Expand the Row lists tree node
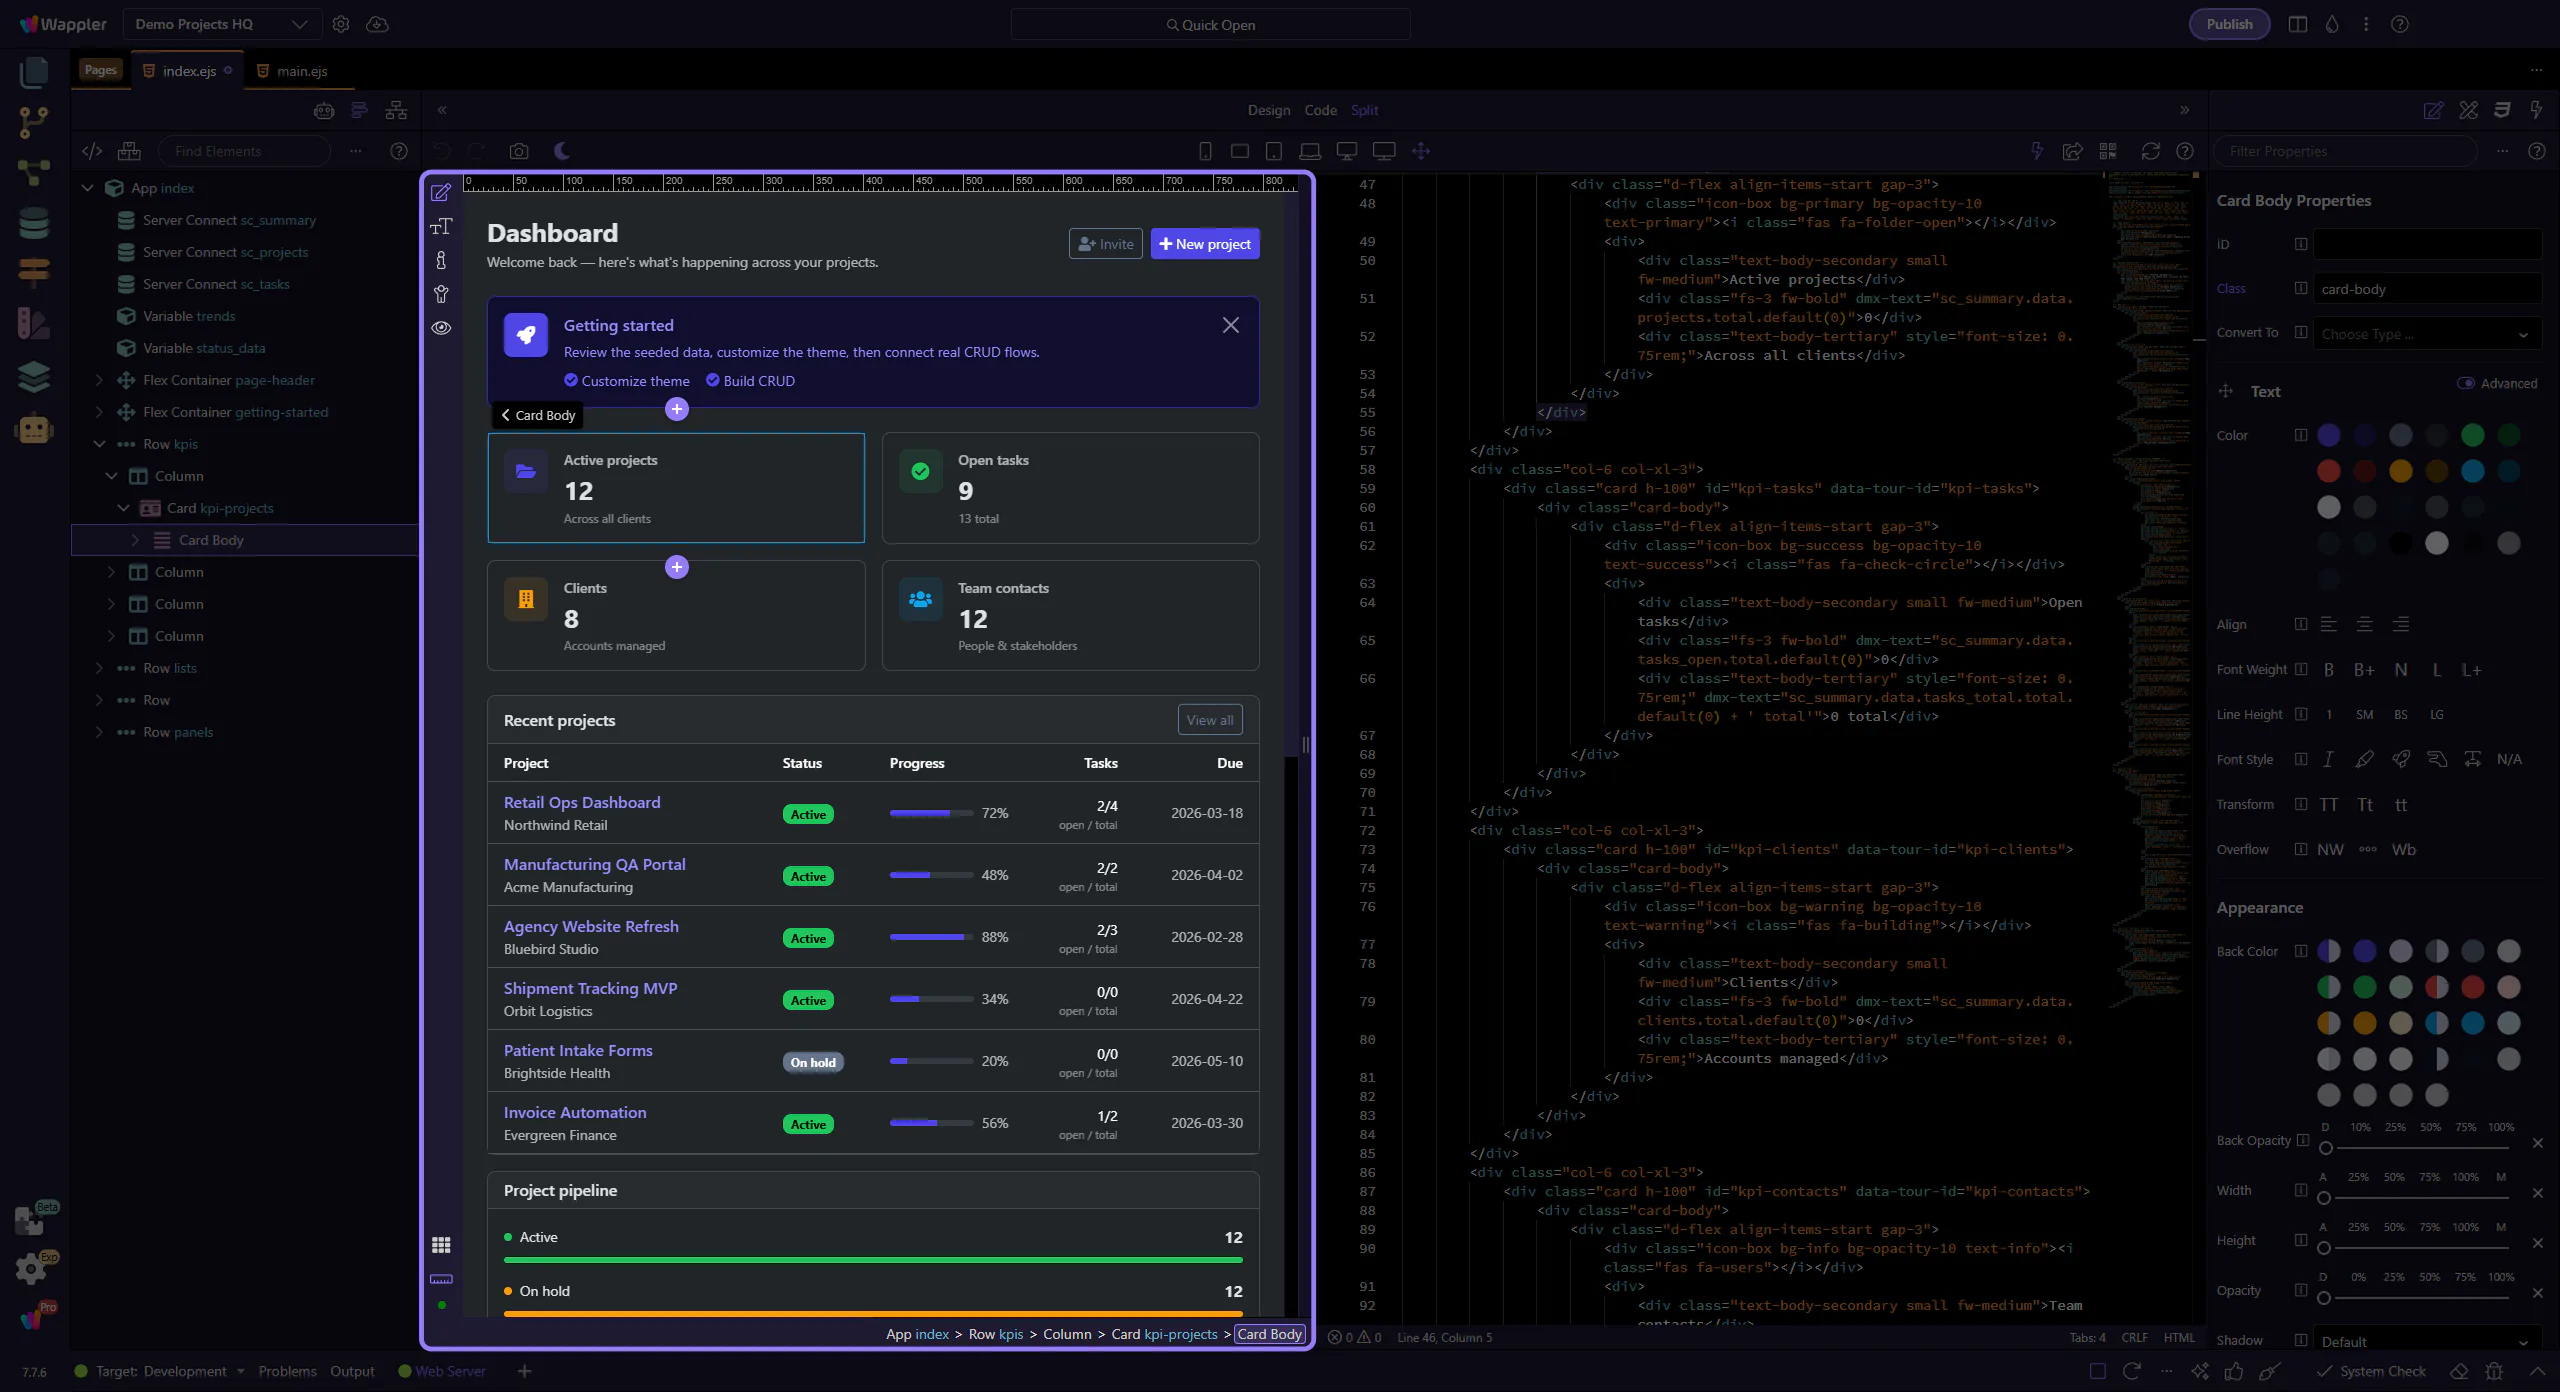2560x1392 pixels. pos(99,668)
